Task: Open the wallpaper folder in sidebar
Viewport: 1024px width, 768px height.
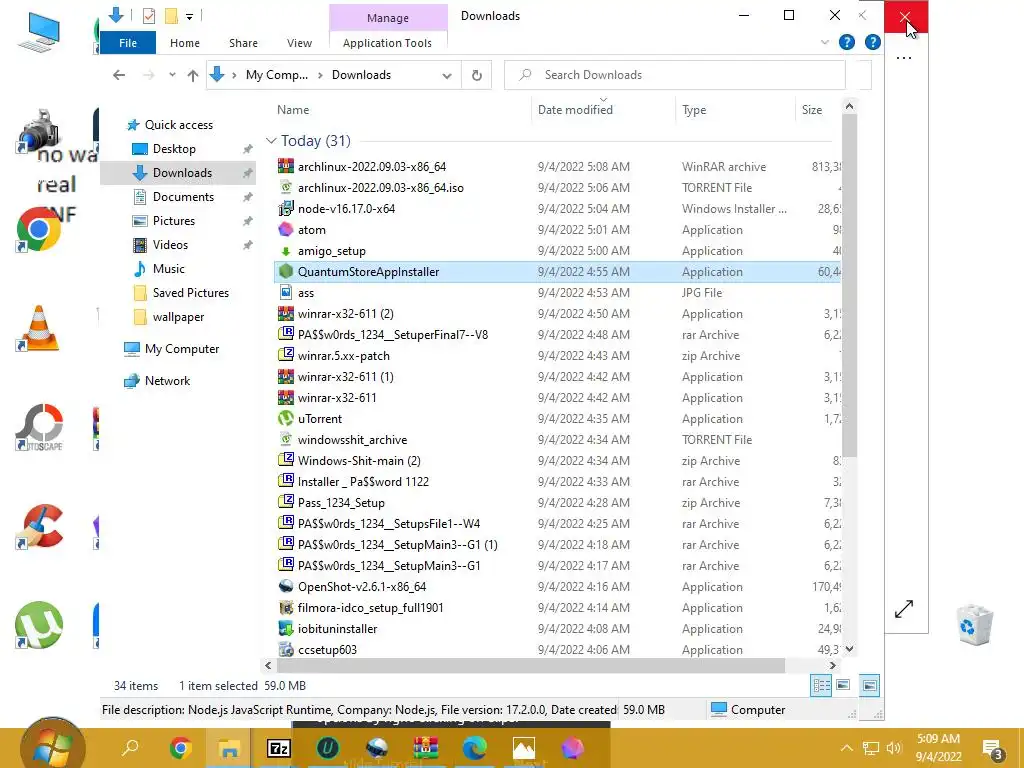Action: 178,317
